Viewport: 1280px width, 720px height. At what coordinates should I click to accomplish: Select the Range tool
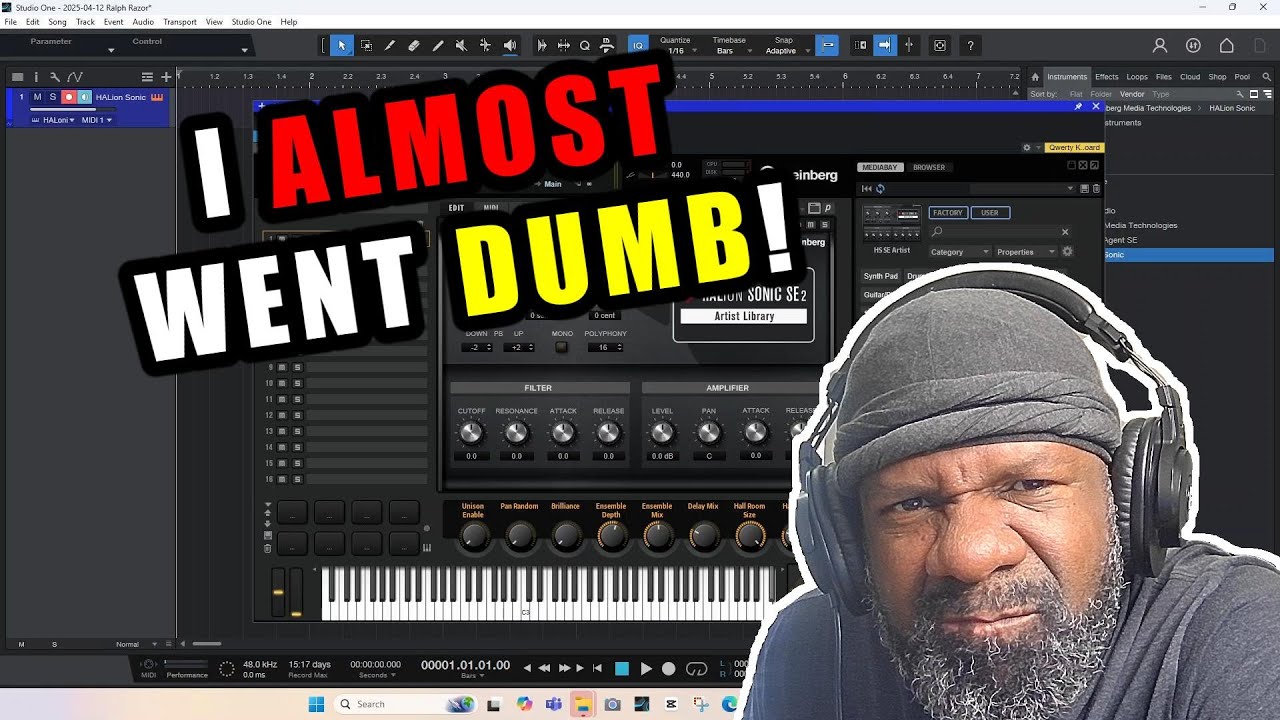coord(366,45)
